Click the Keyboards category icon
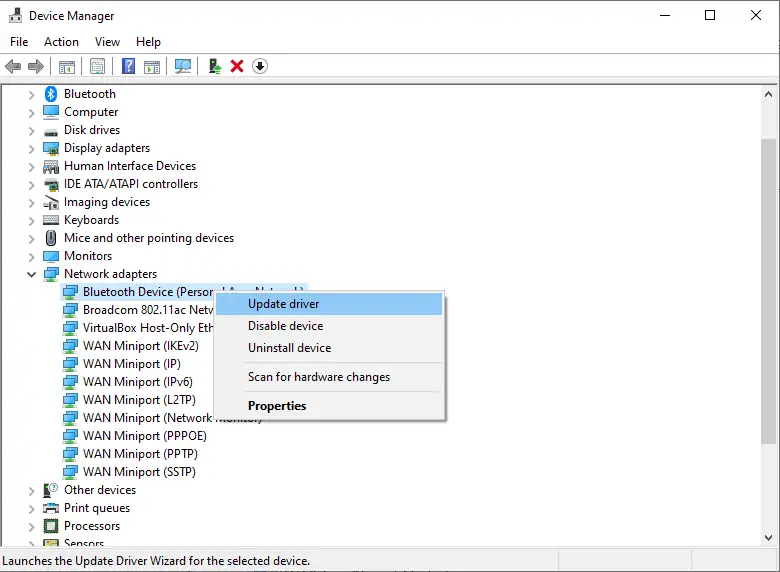 pos(51,220)
